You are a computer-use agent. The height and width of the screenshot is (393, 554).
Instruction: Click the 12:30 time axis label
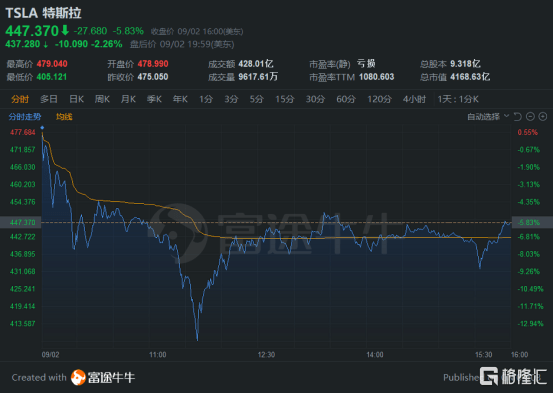tap(266, 354)
